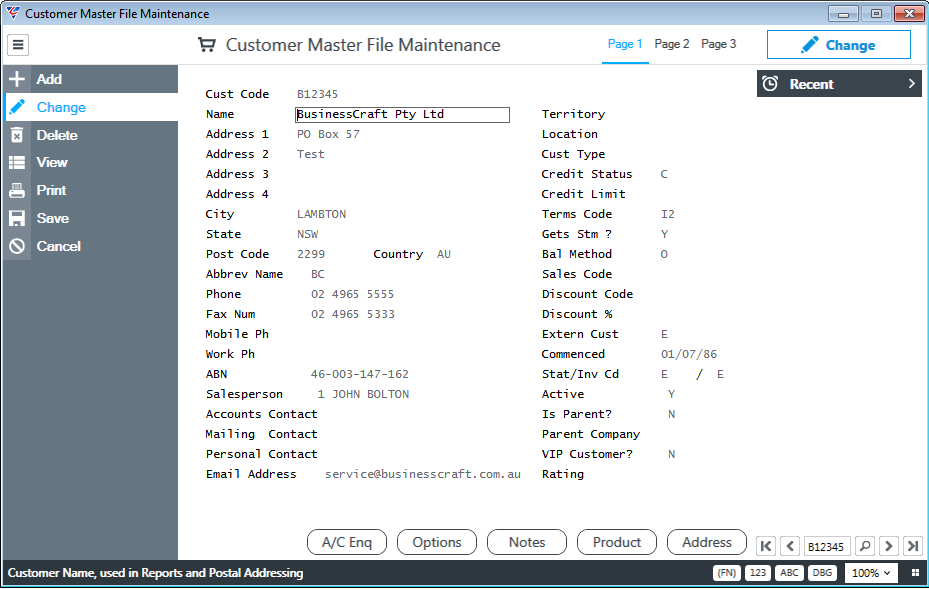Click the blue Change button at top right

(838, 45)
